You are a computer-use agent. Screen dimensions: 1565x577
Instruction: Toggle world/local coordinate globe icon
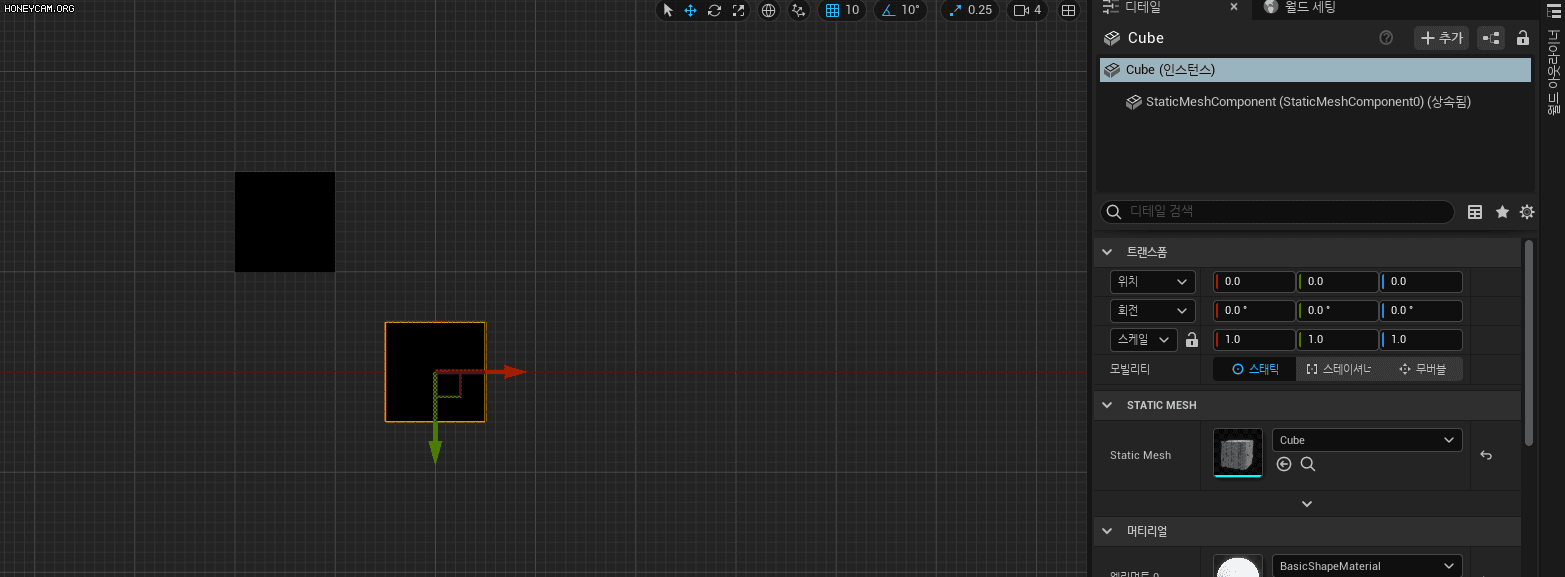(x=769, y=10)
